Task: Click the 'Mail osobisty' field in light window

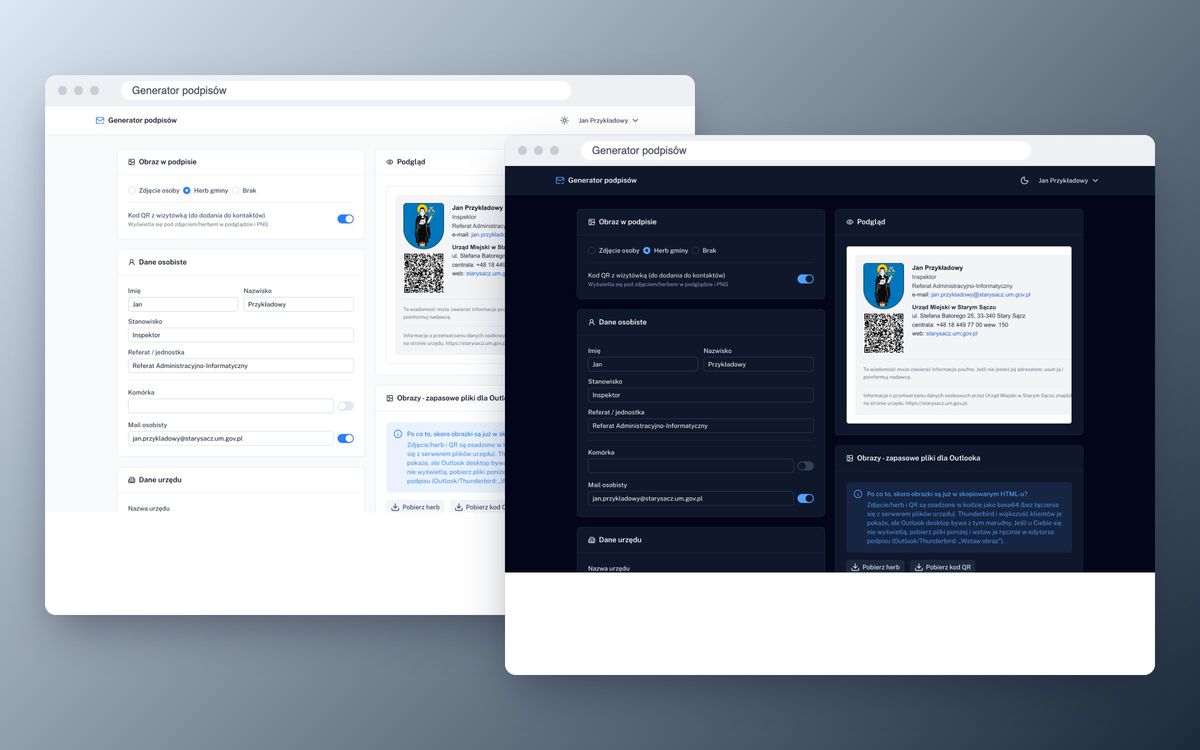Action: pyautogui.click(x=231, y=438)
